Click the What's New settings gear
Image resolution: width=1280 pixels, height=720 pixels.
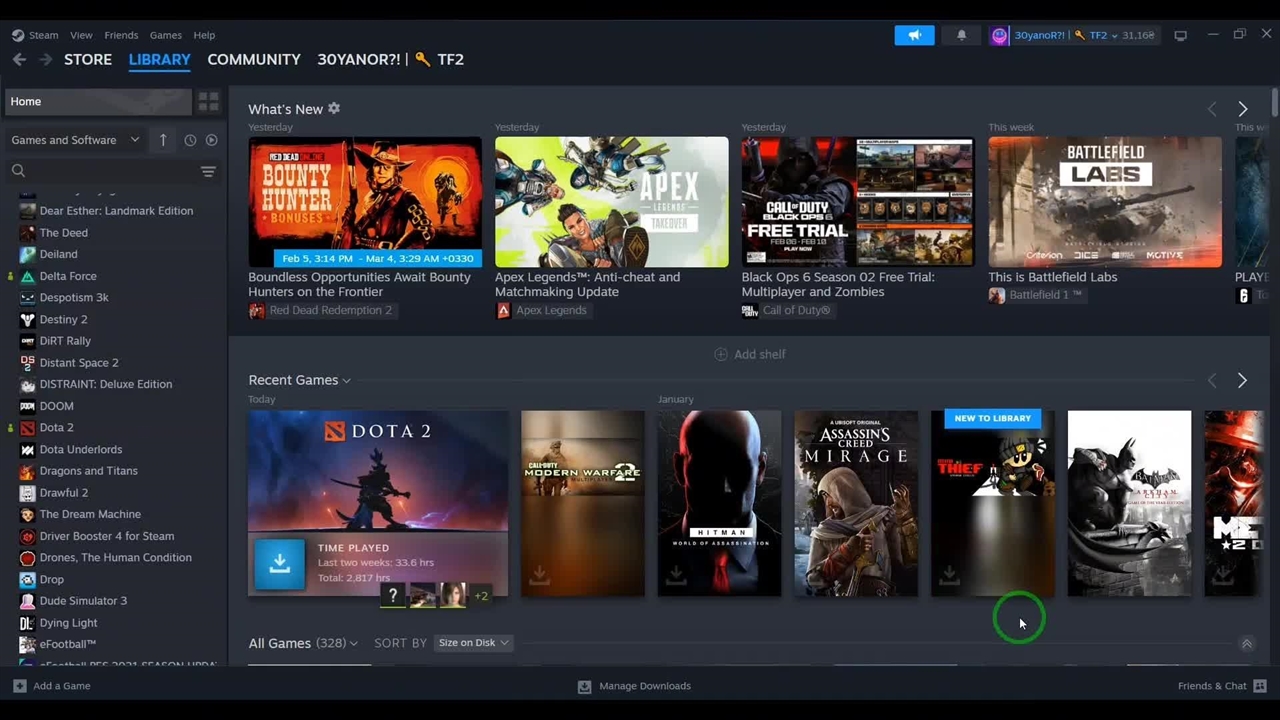point(334,108)
